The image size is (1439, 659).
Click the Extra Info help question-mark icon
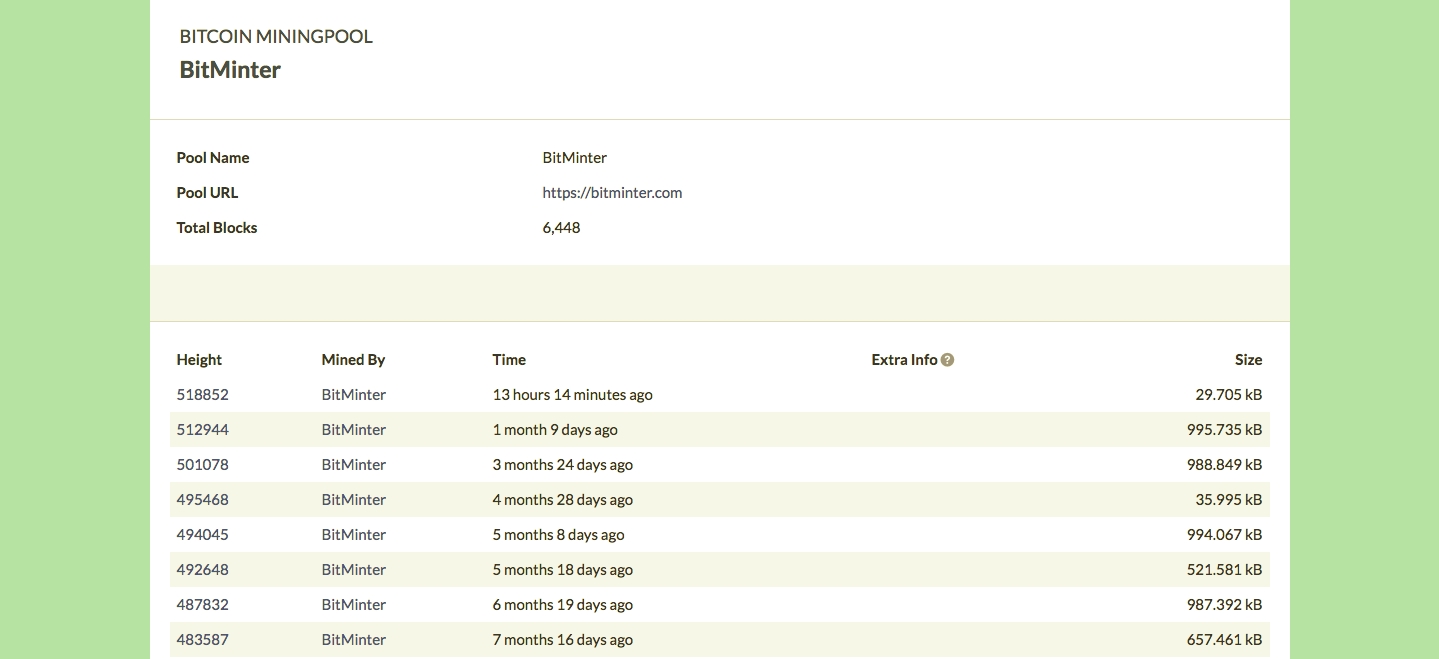click(x=947, y=360)
